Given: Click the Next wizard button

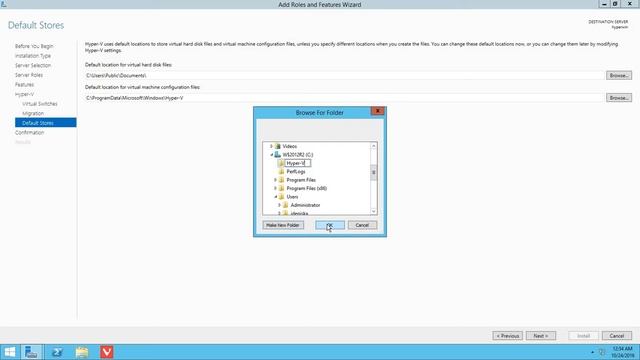Looking at the screenshot, I should click(541, 336).
